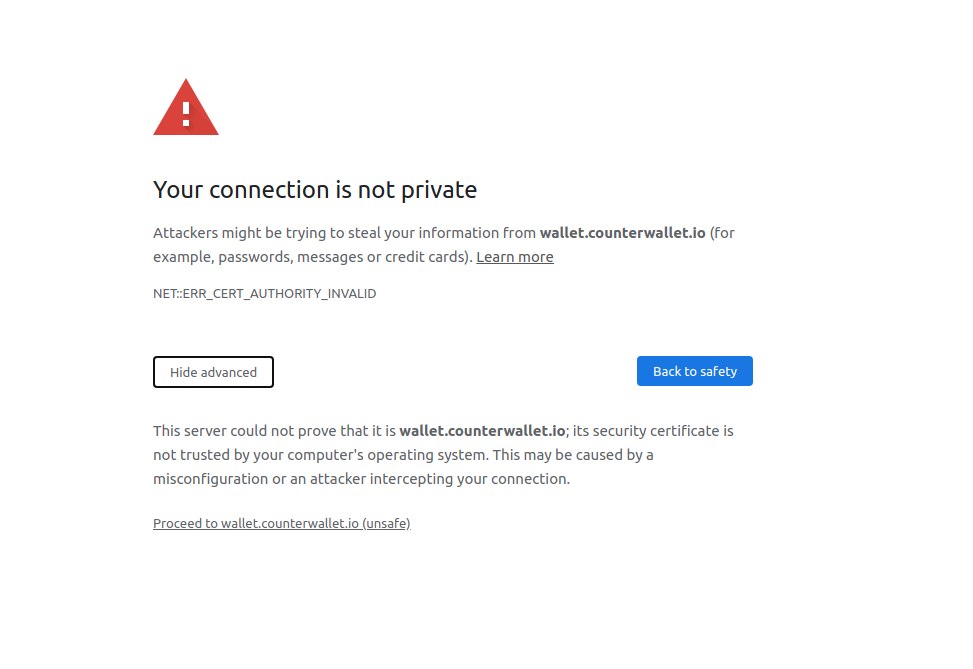
Task: Click the words 'its security certificate is'
Action: pyautogui.click(x=653, y=431)
